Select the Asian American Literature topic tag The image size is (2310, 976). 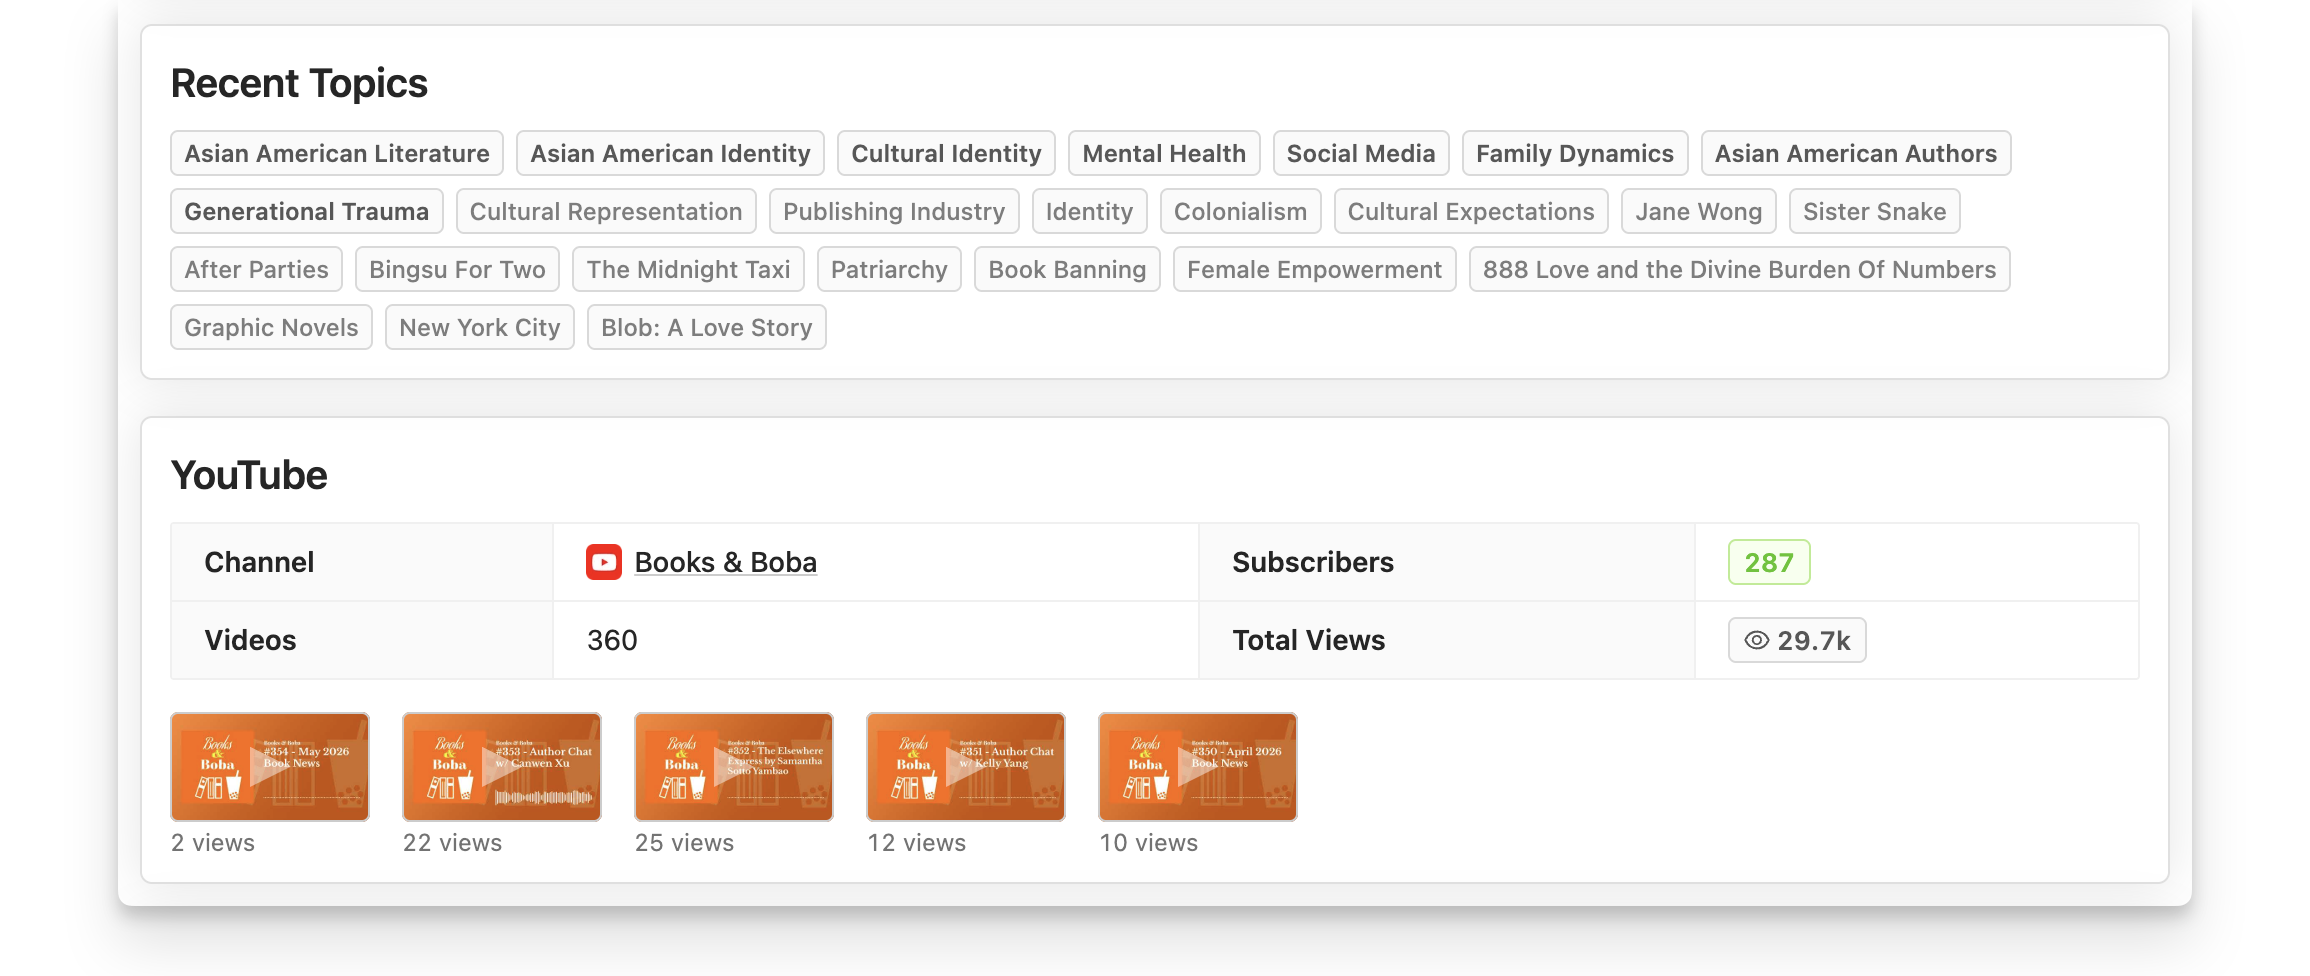pos(337,153)
